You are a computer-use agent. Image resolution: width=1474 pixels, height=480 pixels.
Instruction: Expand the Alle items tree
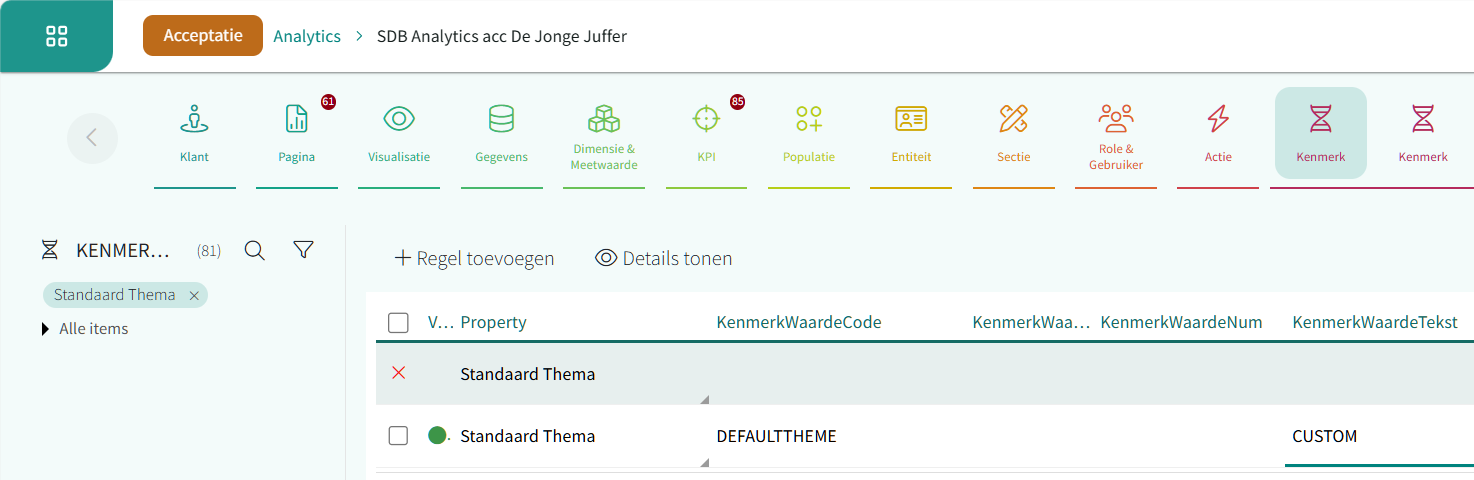point(46,329)
